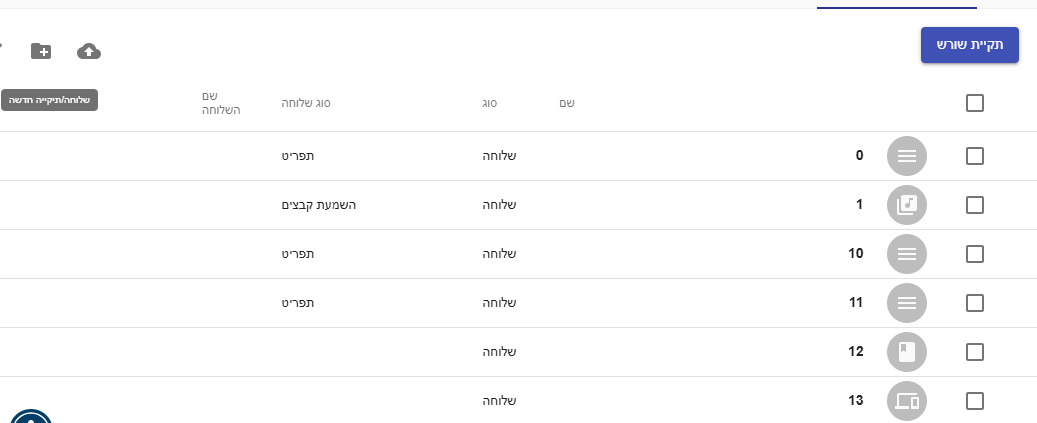Sort by the שם column header
Screen dimensions: 1037x423
coord(567,103)
